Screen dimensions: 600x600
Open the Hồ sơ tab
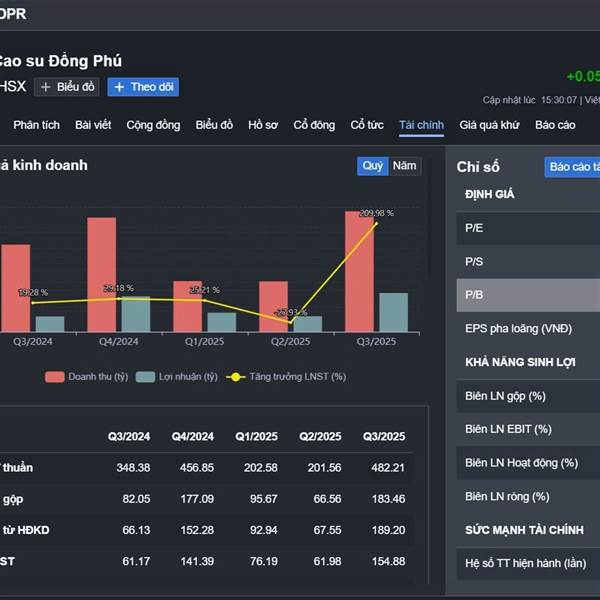coord(263,125)
